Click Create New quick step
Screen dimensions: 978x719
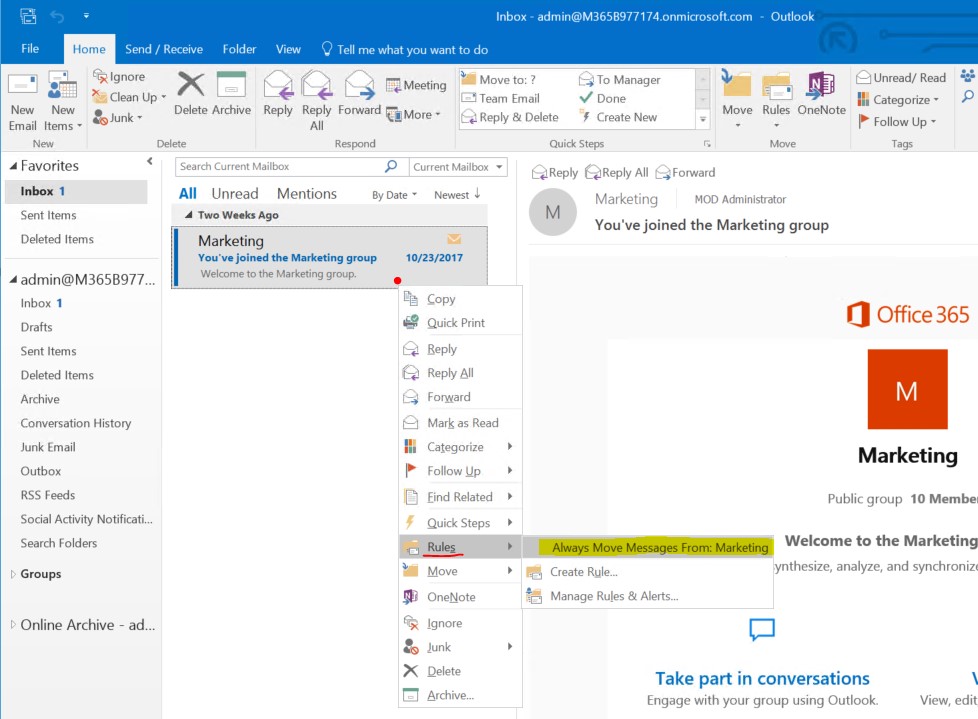619,117
